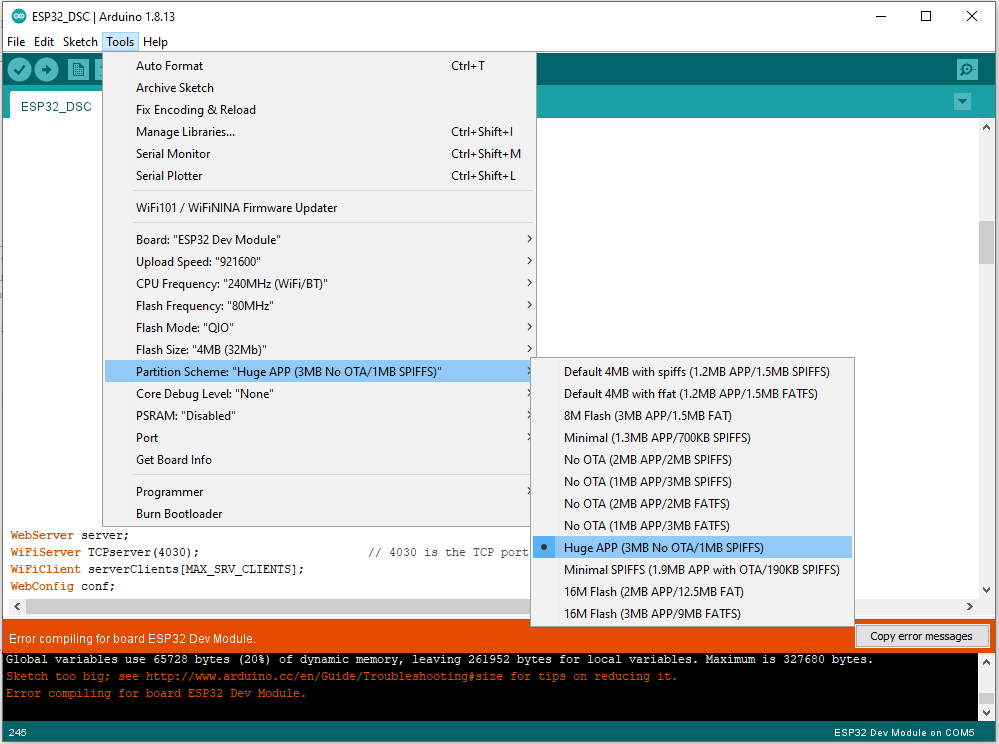
Task: Click 'WebServer server;' code line
Action: point(69,535)
